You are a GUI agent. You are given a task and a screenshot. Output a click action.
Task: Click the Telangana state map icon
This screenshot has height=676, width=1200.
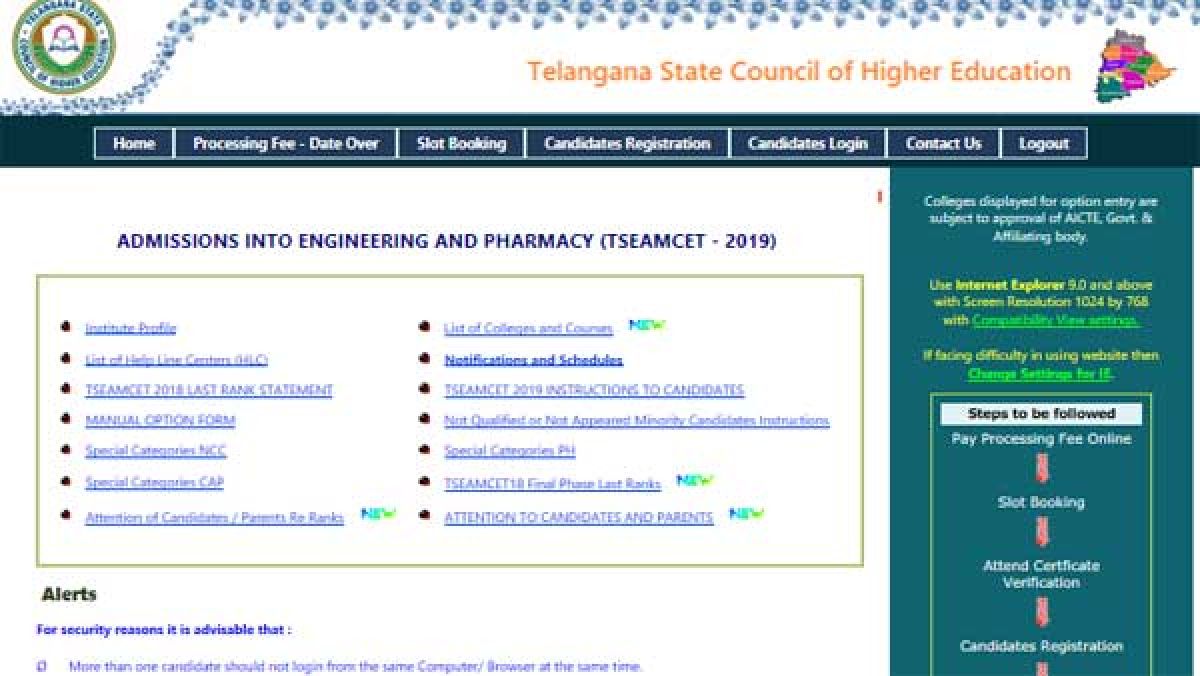1138,67
